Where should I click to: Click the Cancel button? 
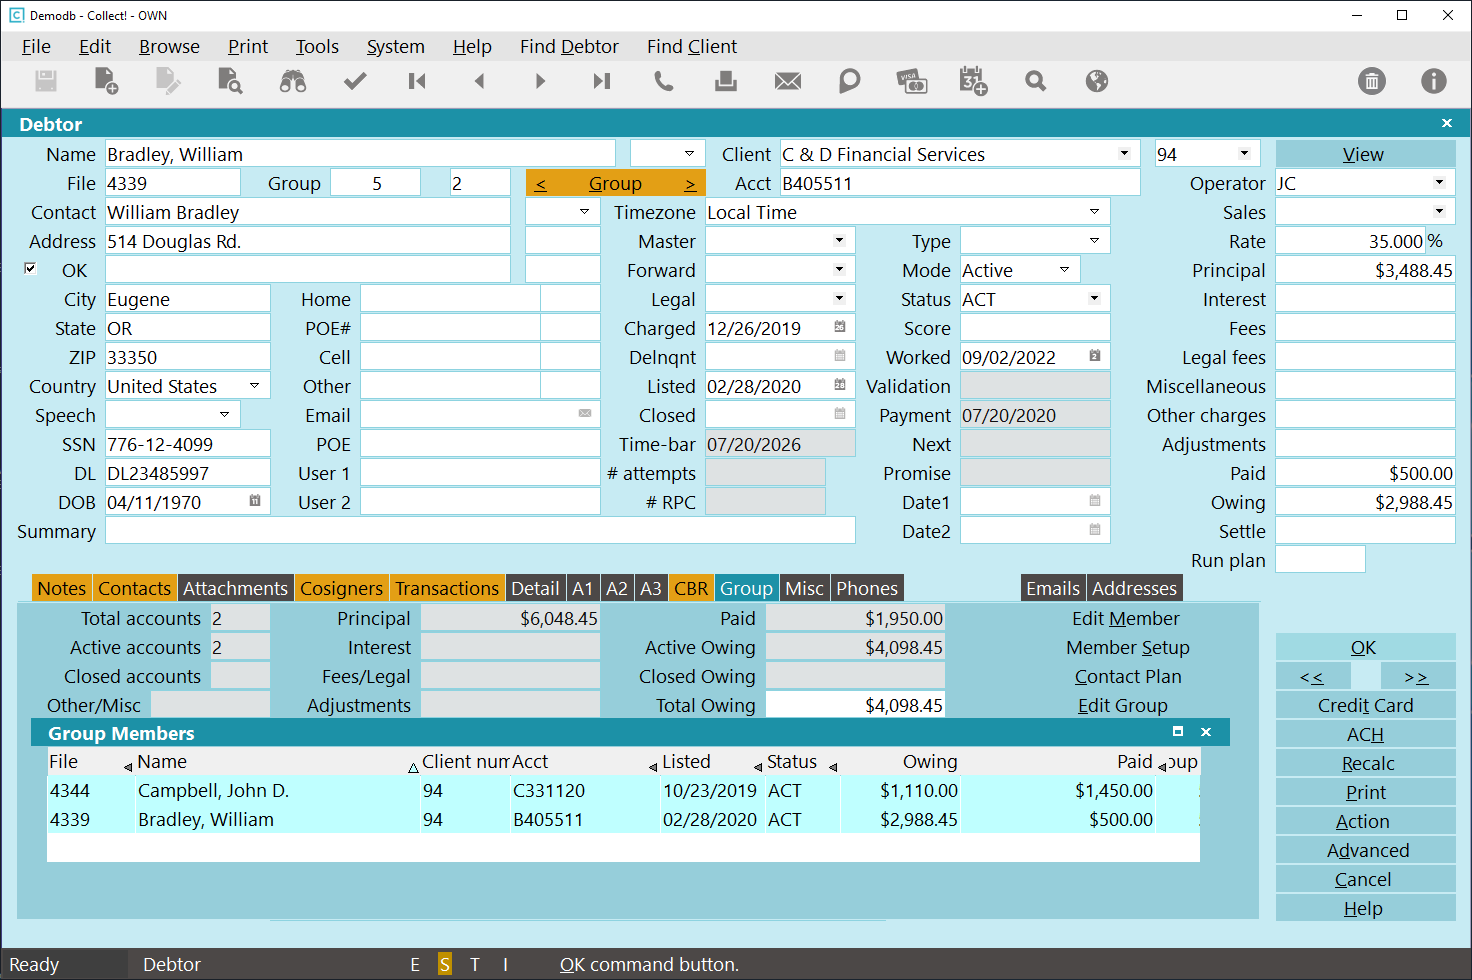(x=1365, y=879)
